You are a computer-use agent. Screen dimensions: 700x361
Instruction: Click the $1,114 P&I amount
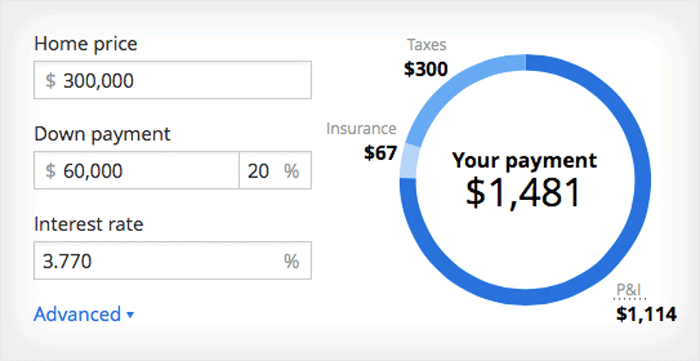point(646,314)
